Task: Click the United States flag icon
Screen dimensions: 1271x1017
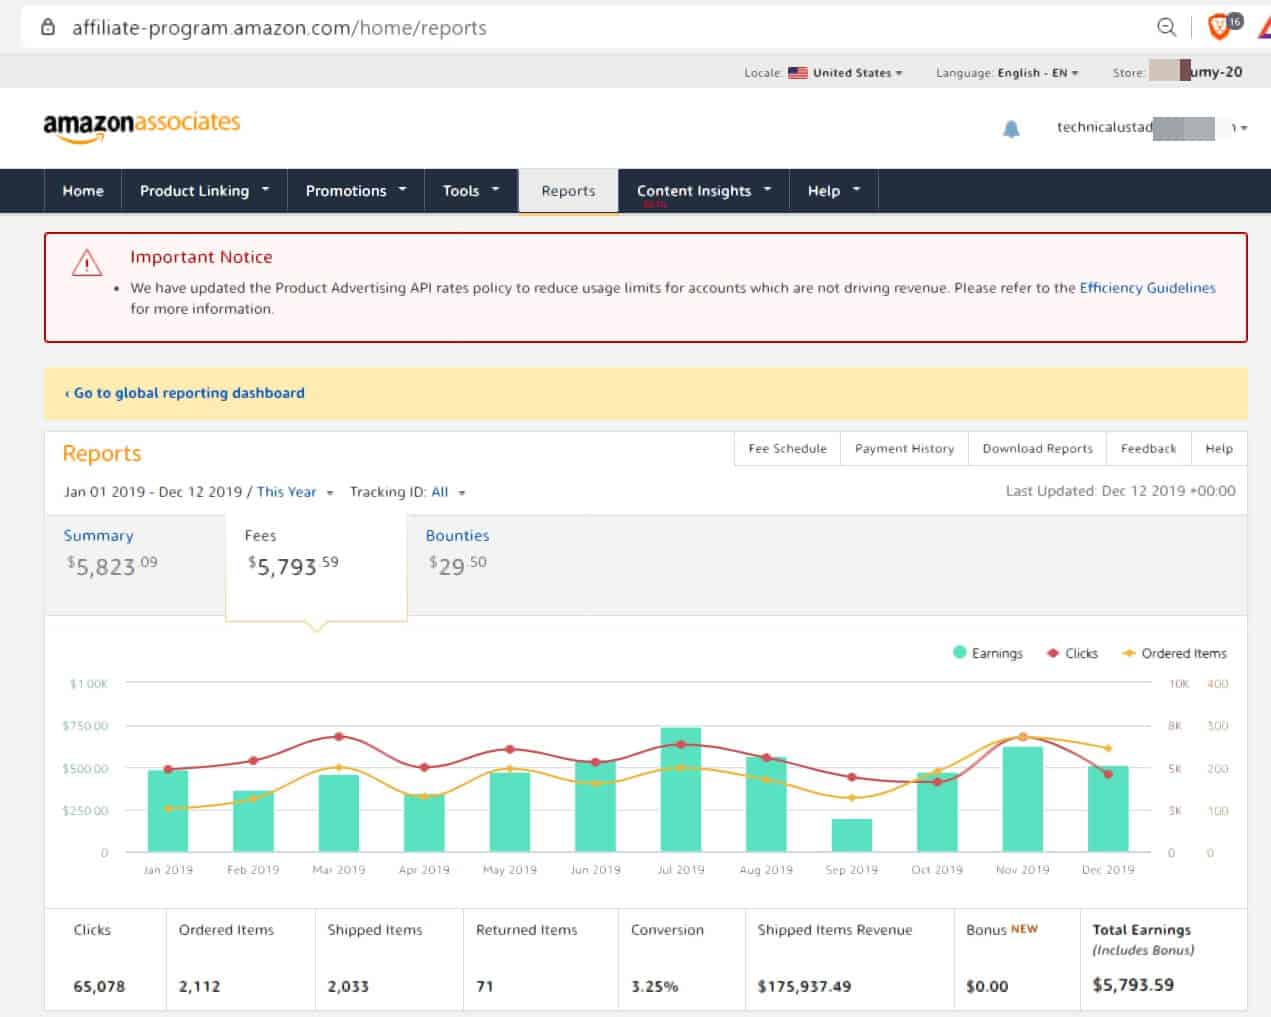Action: coord(797,73)
